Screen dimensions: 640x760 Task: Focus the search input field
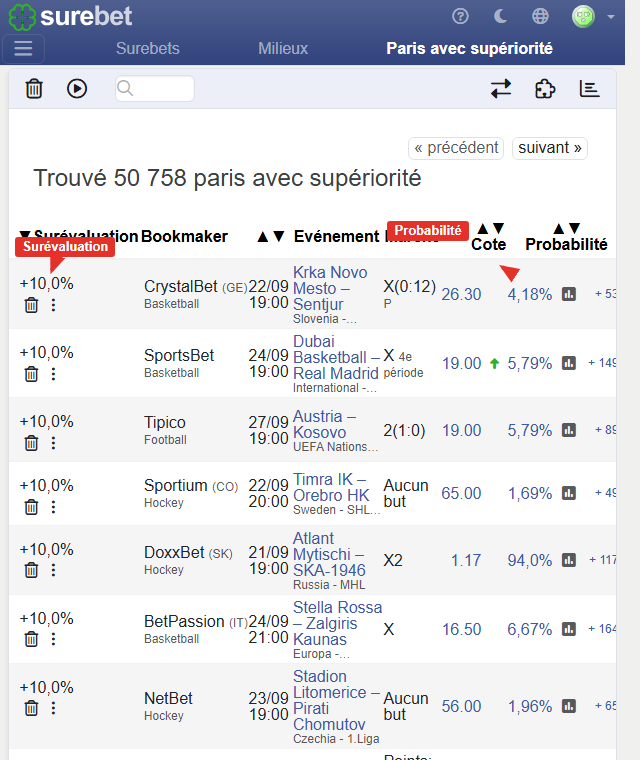155,89
